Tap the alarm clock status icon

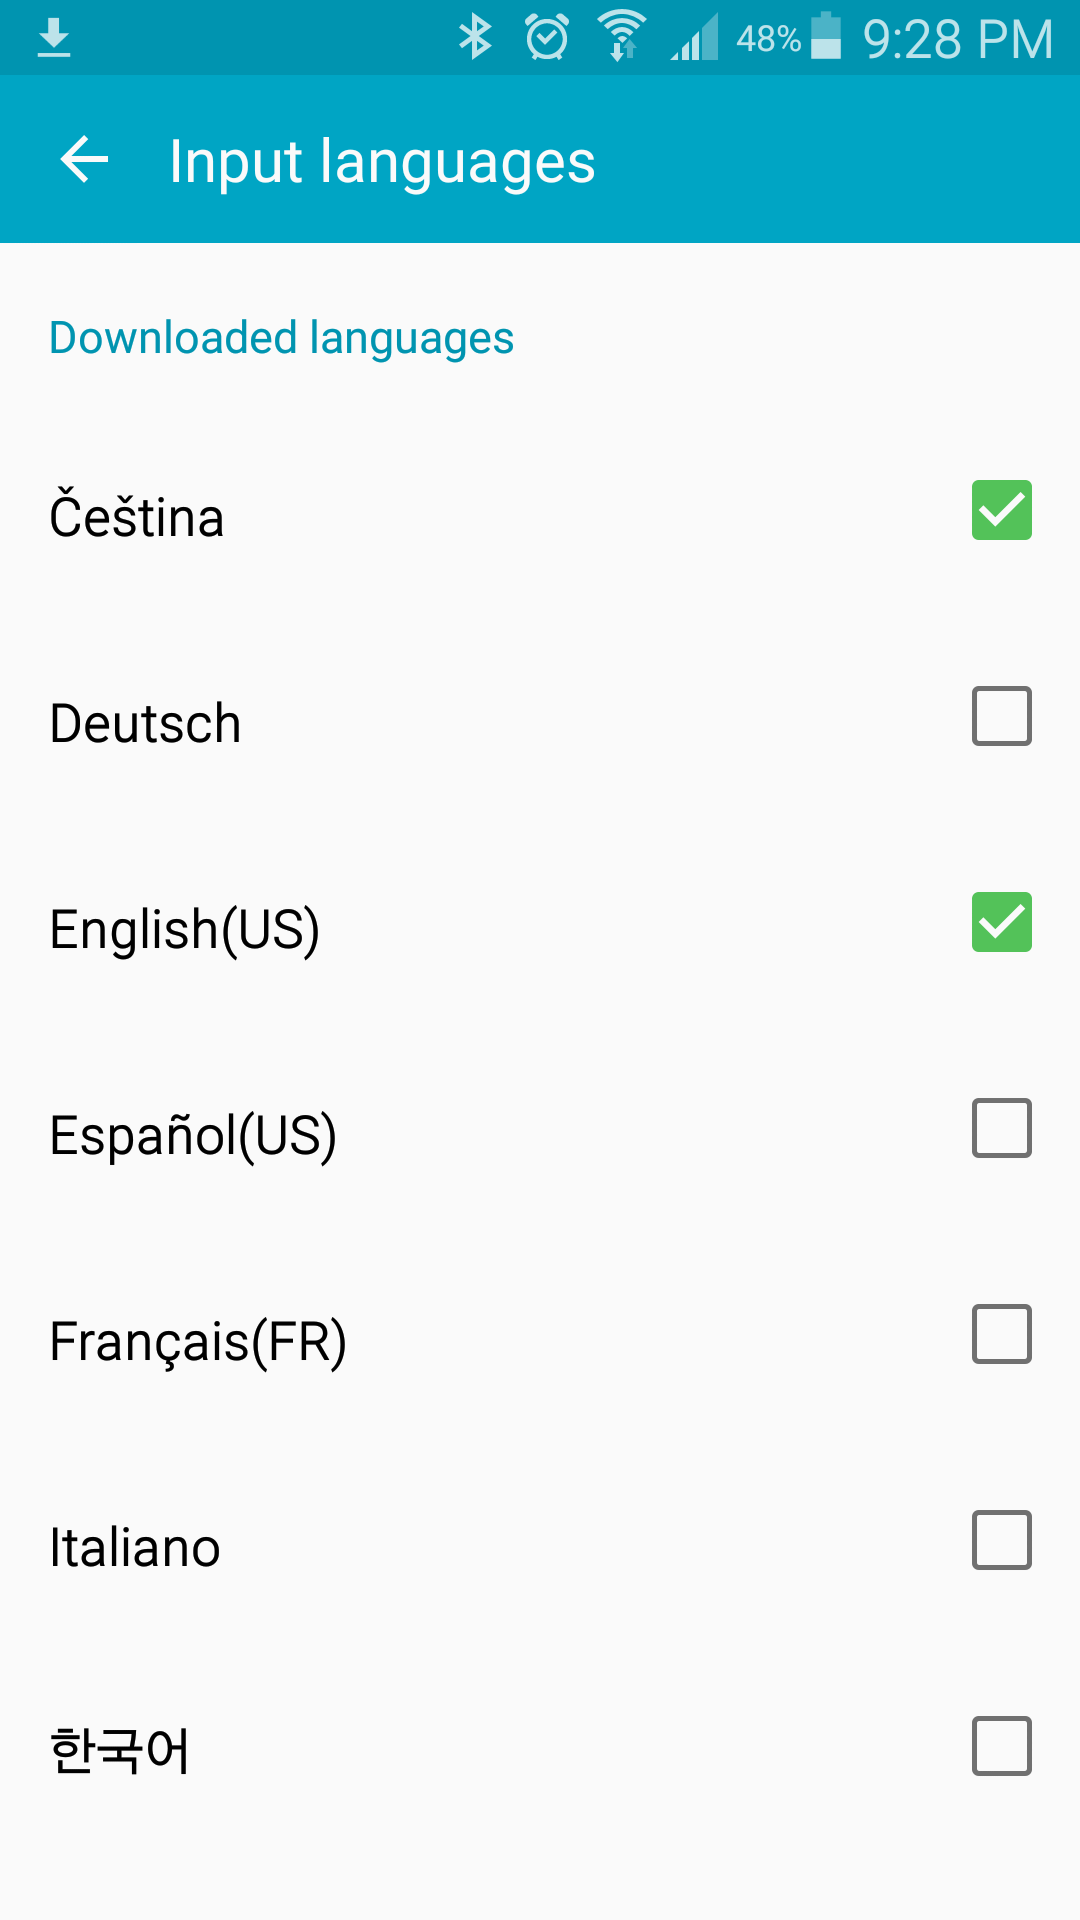pyautogui.click(x=547, y=38)
